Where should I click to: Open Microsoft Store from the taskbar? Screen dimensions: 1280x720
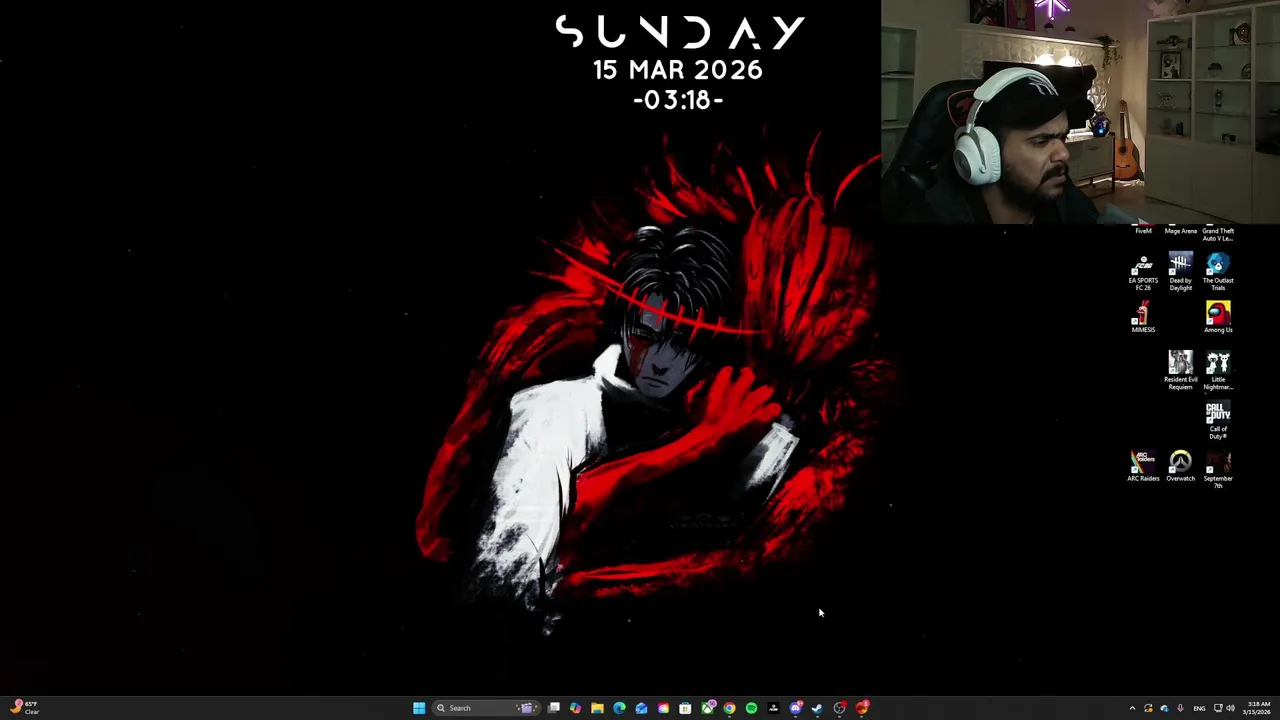pos(685,708)
